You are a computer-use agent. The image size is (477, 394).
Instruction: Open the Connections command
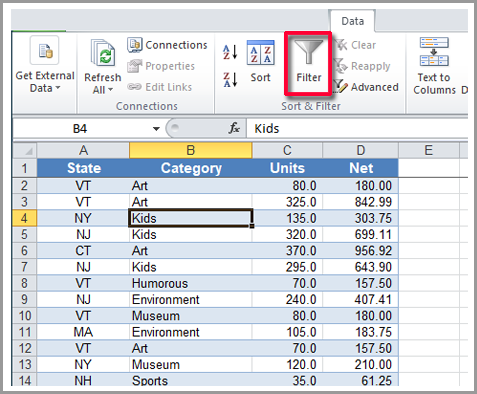[x=167, y=45]
